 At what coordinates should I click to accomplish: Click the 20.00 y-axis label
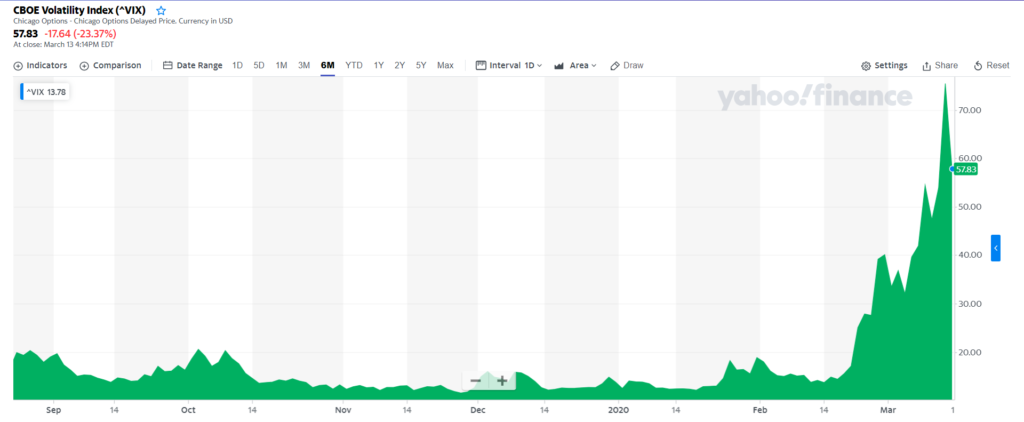[x=970, y=353]
